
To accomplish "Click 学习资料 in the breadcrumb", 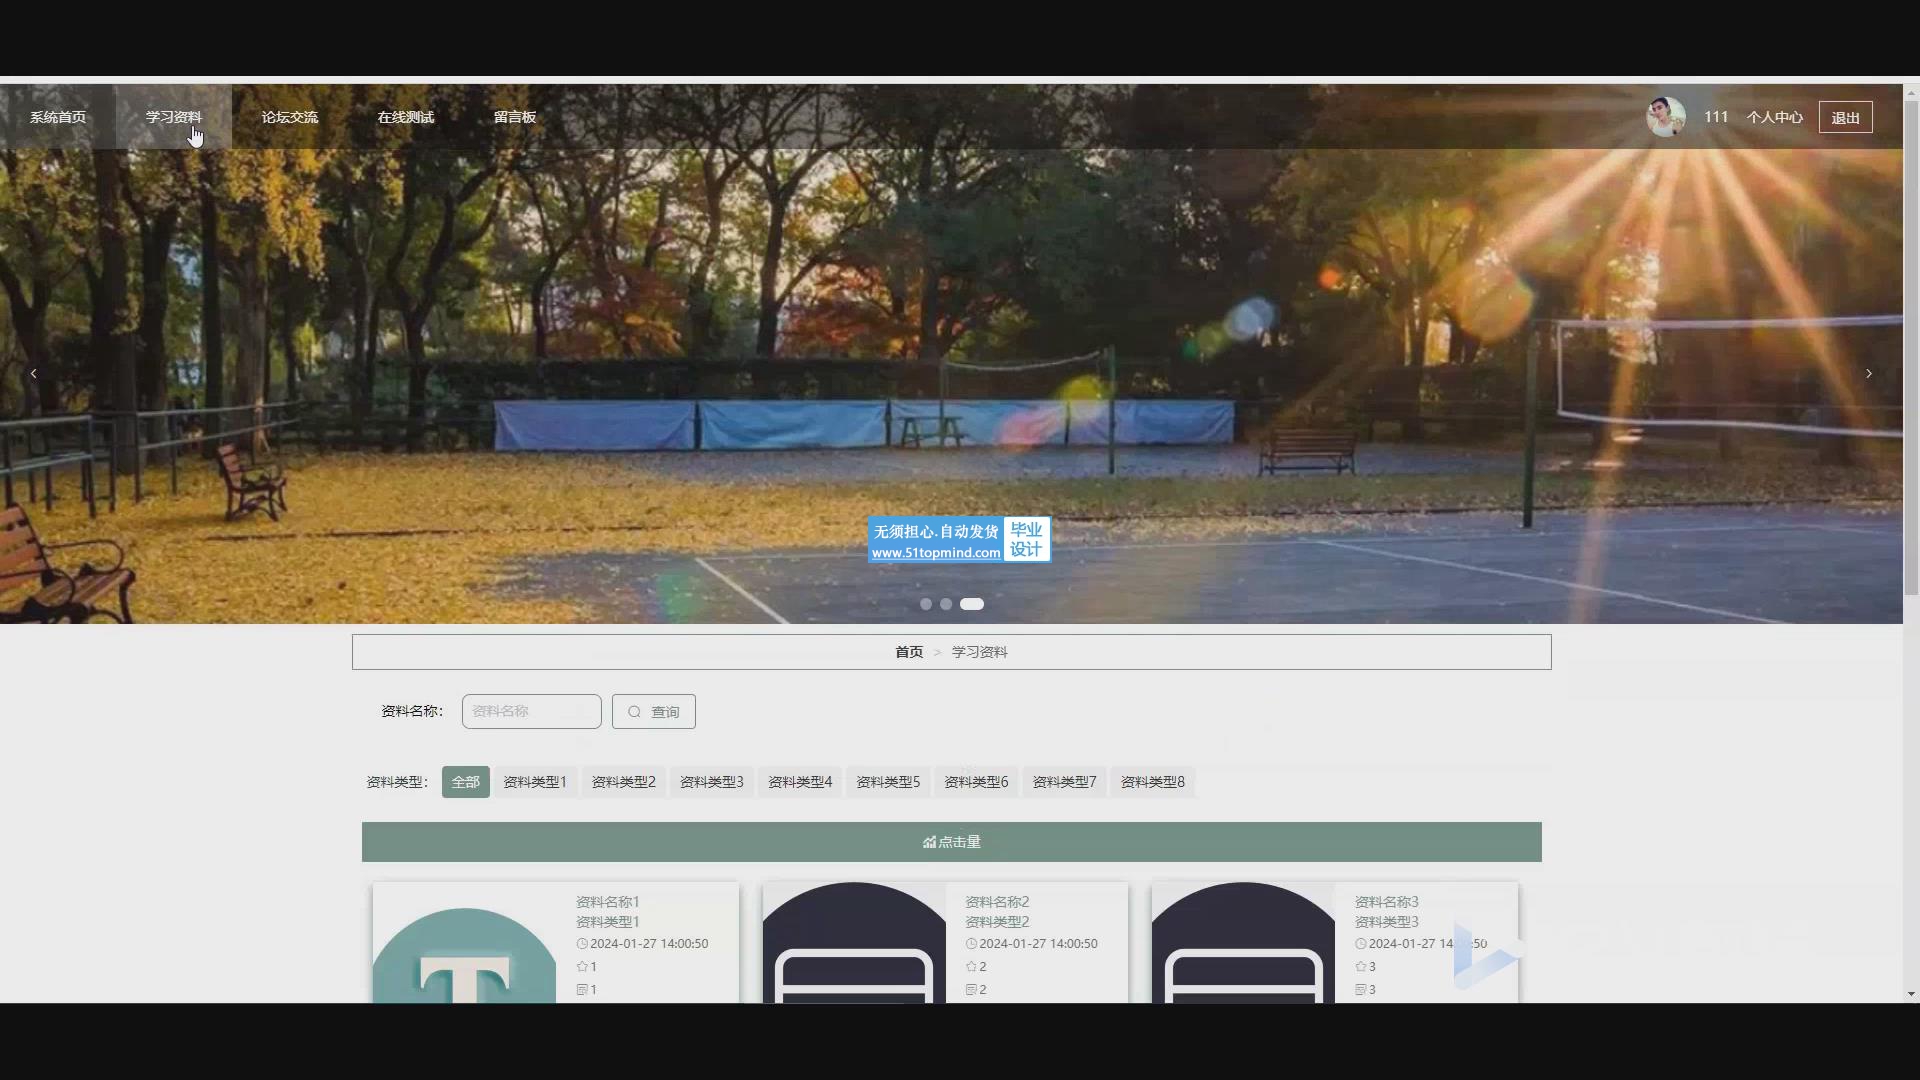I will click(980, 652).
